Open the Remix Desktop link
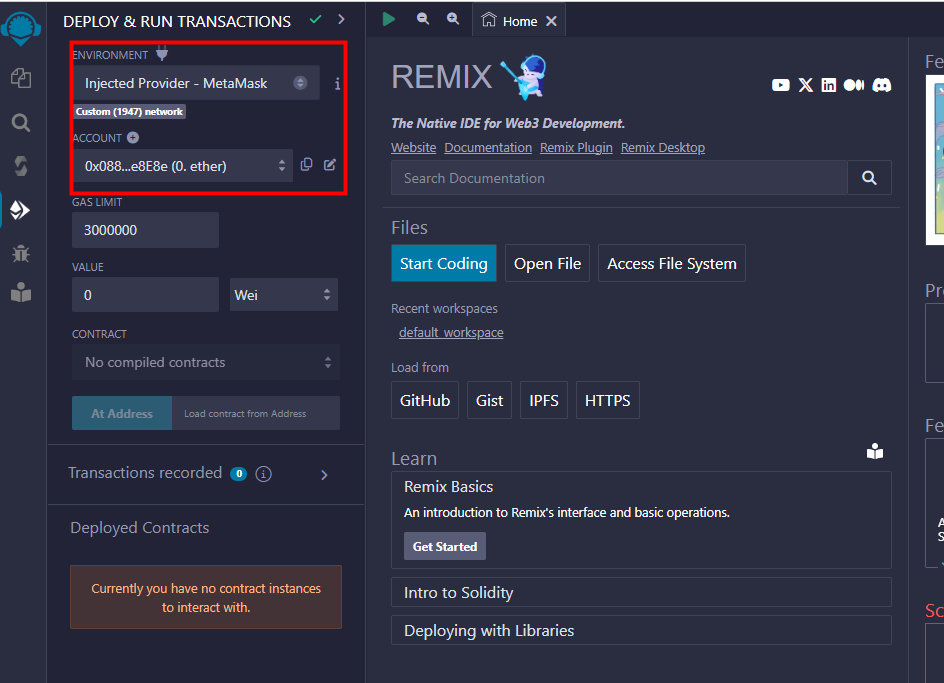Image resolution: width=944 pixels, height=683 pixels. coord(663,148)
